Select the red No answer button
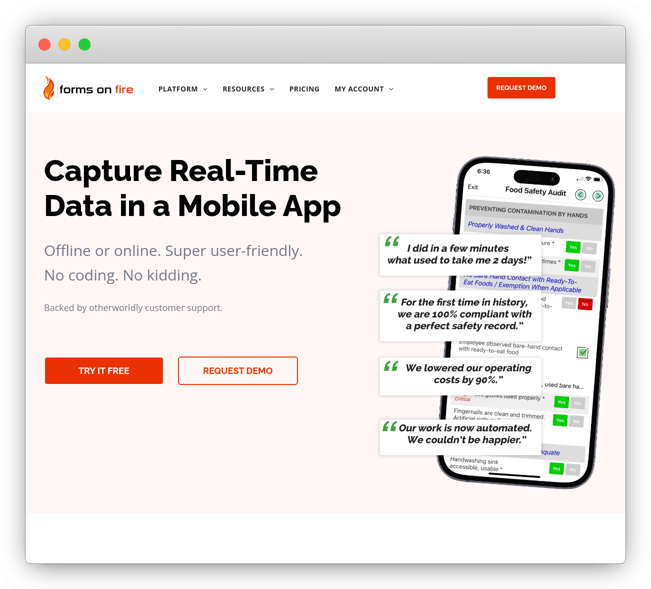Image resolution: width=651 pixels, height=589 pixels. (585, 304)
